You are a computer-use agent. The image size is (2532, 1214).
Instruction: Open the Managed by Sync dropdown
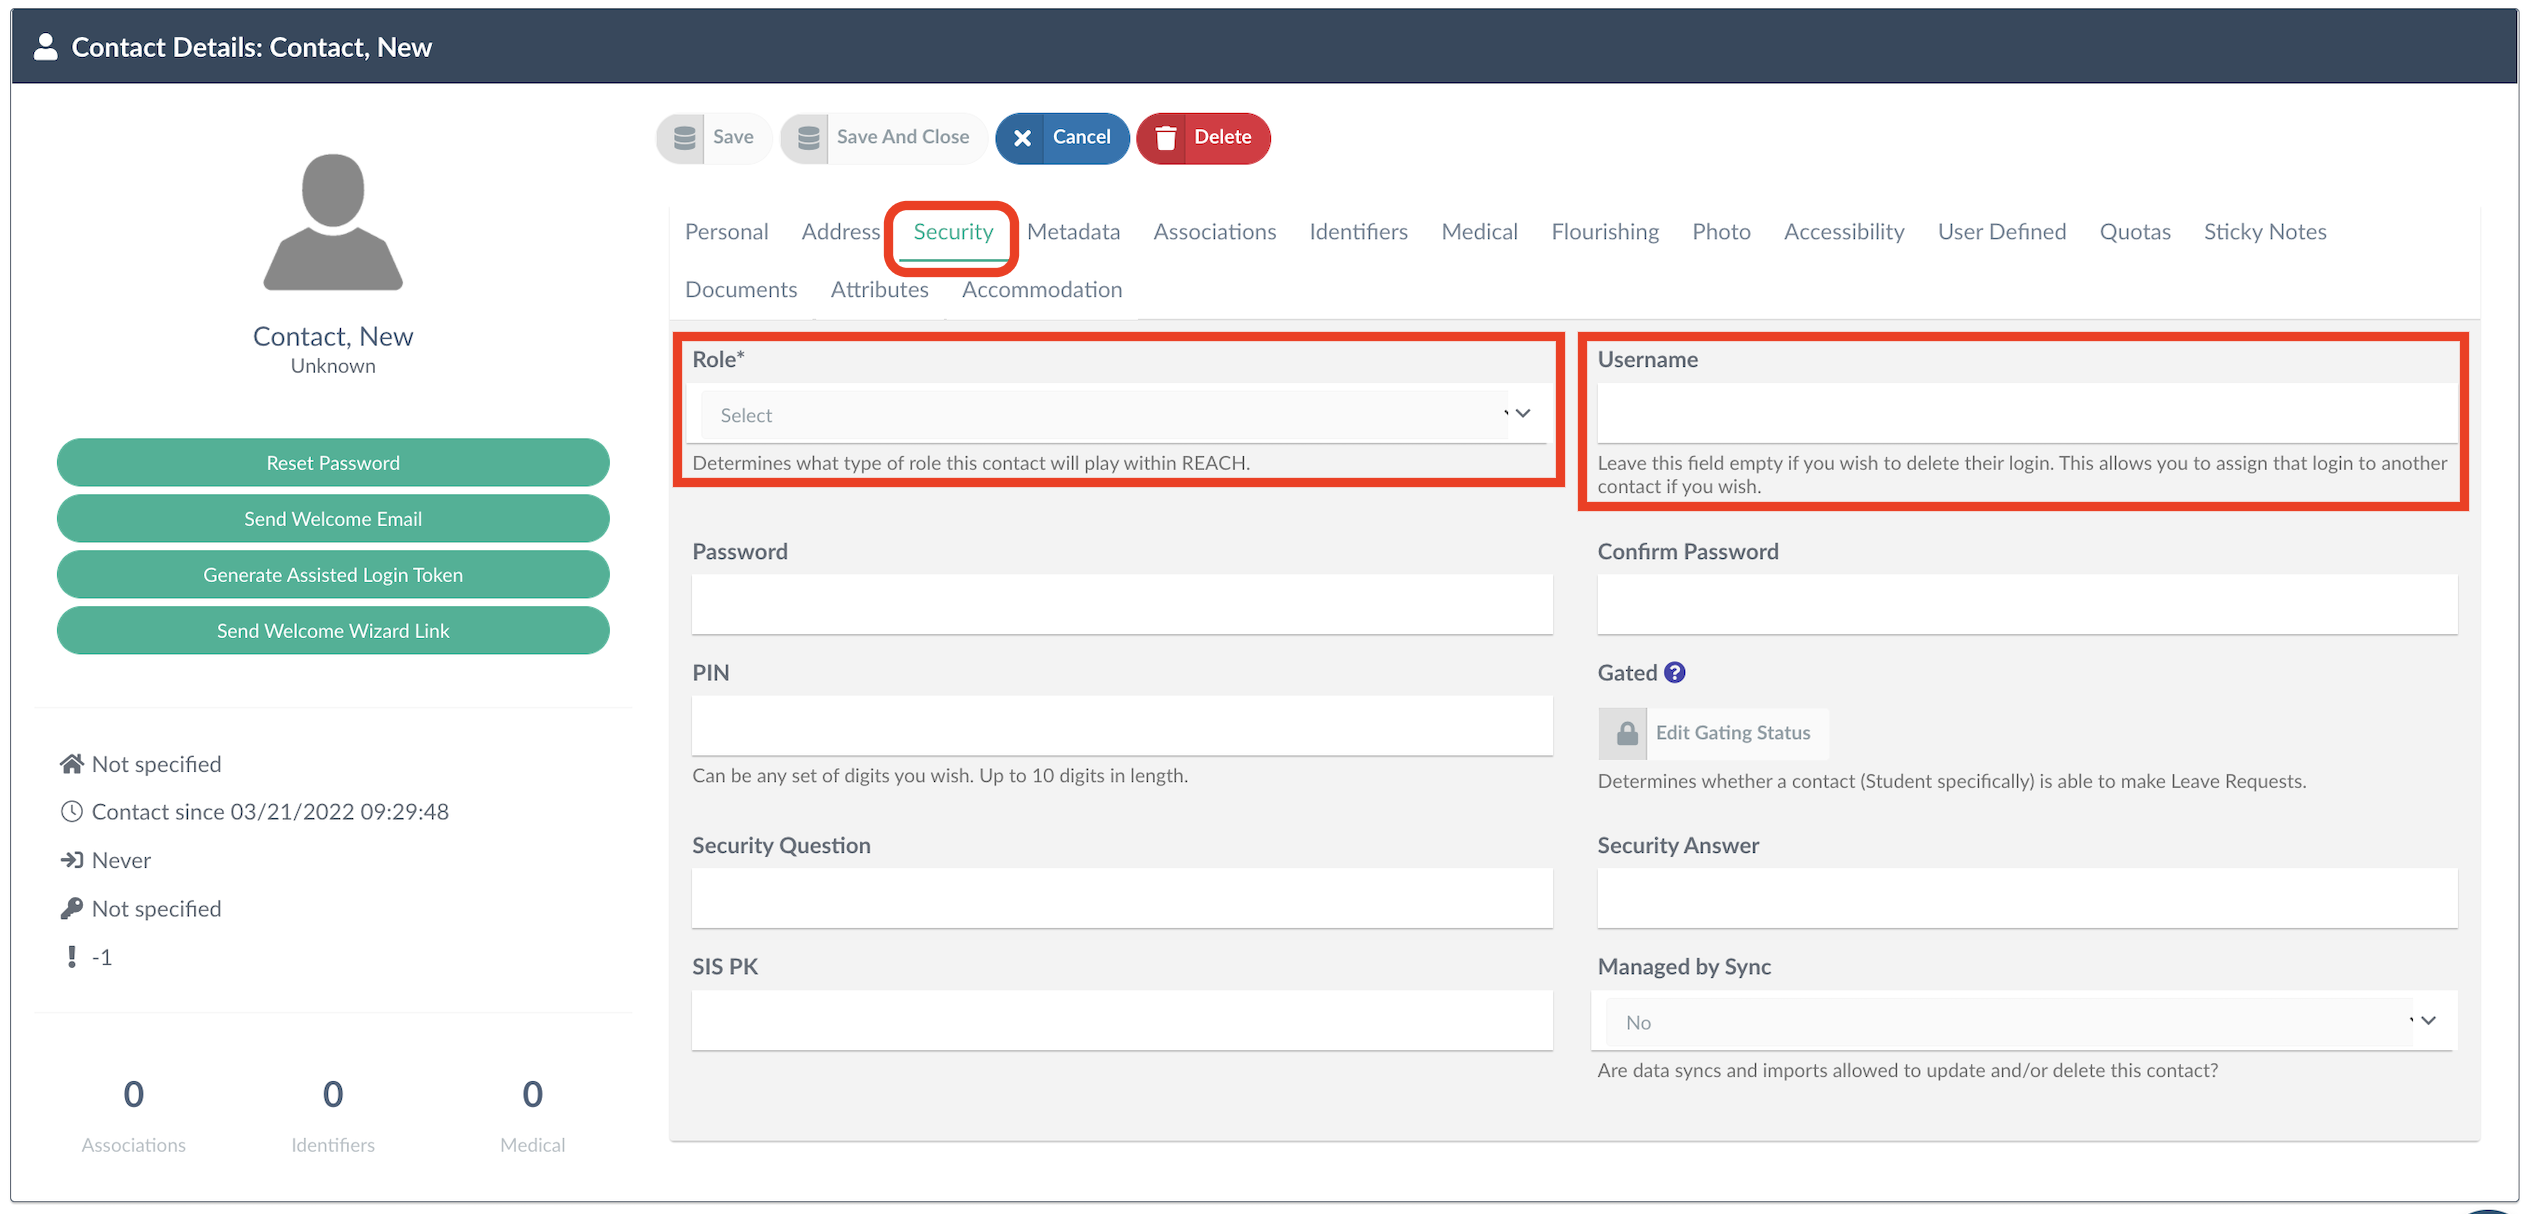[2022, 1022]
